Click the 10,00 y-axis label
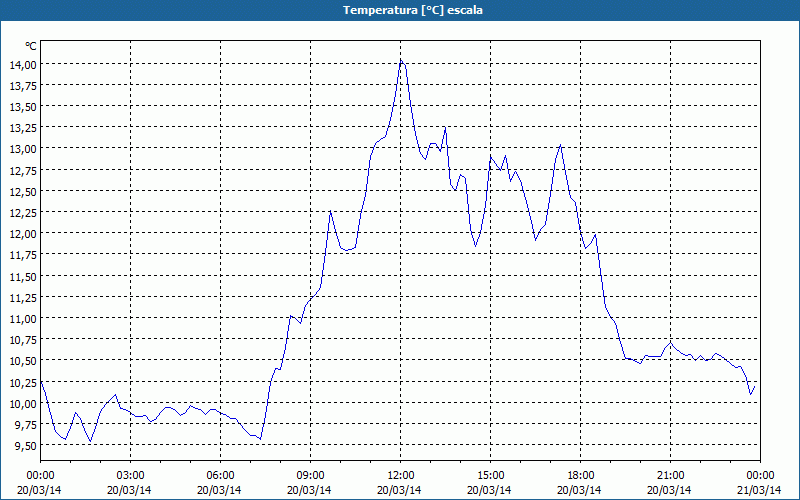The width and height of the screenshot is (800, 500). click(23, 404)
